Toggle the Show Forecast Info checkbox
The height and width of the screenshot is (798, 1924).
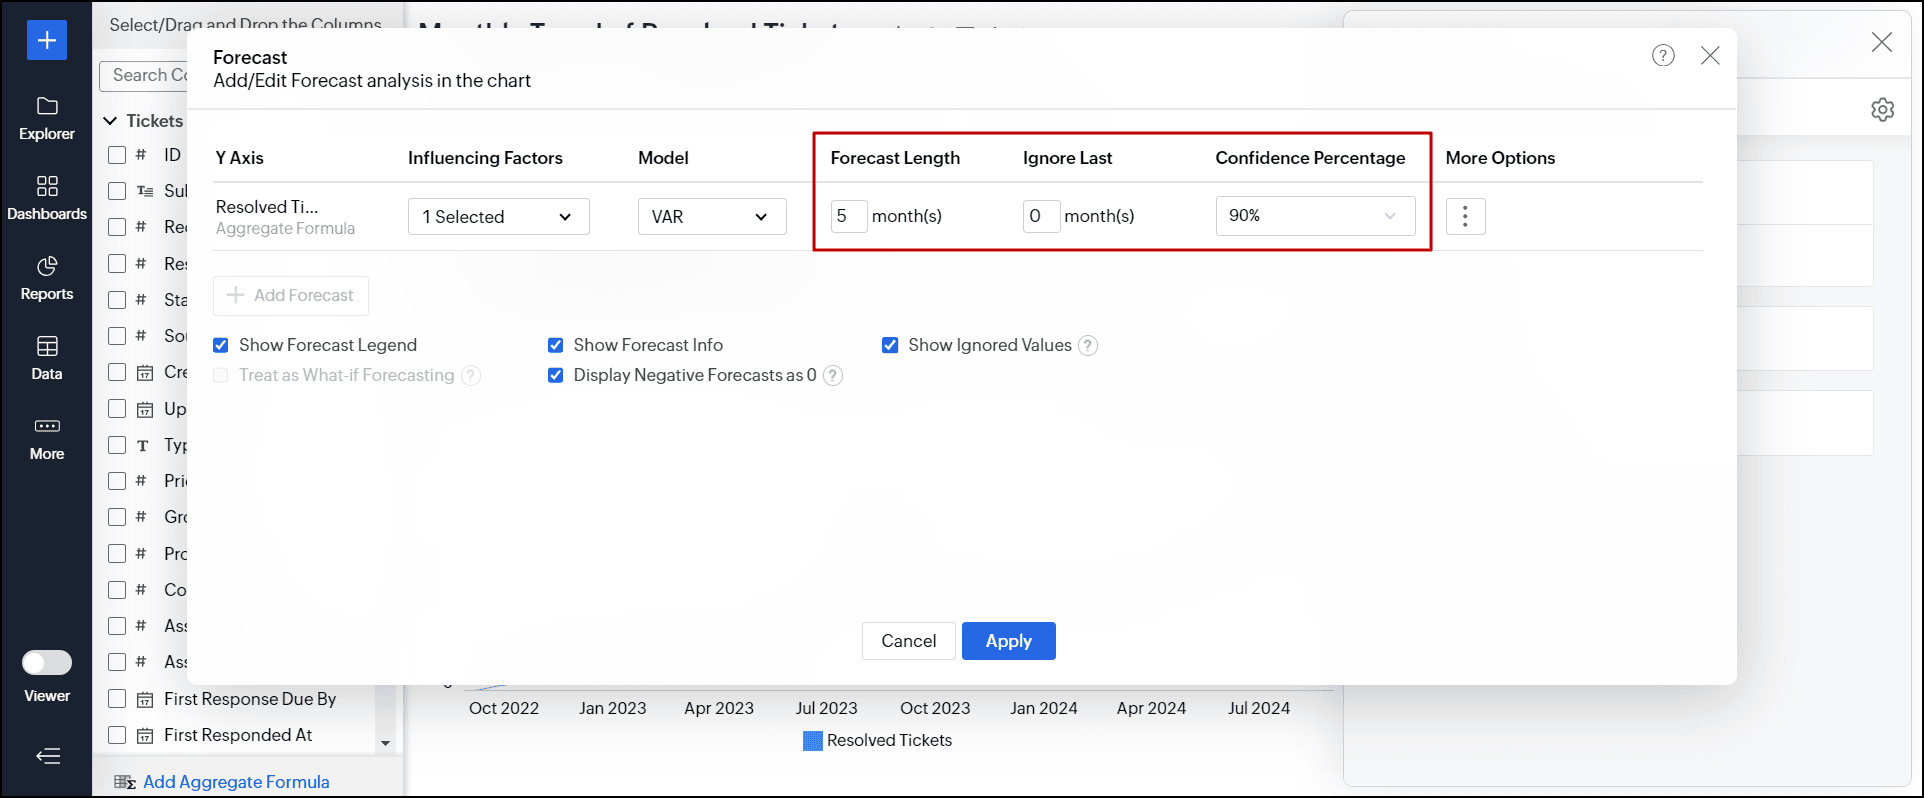tap(556, 345)
